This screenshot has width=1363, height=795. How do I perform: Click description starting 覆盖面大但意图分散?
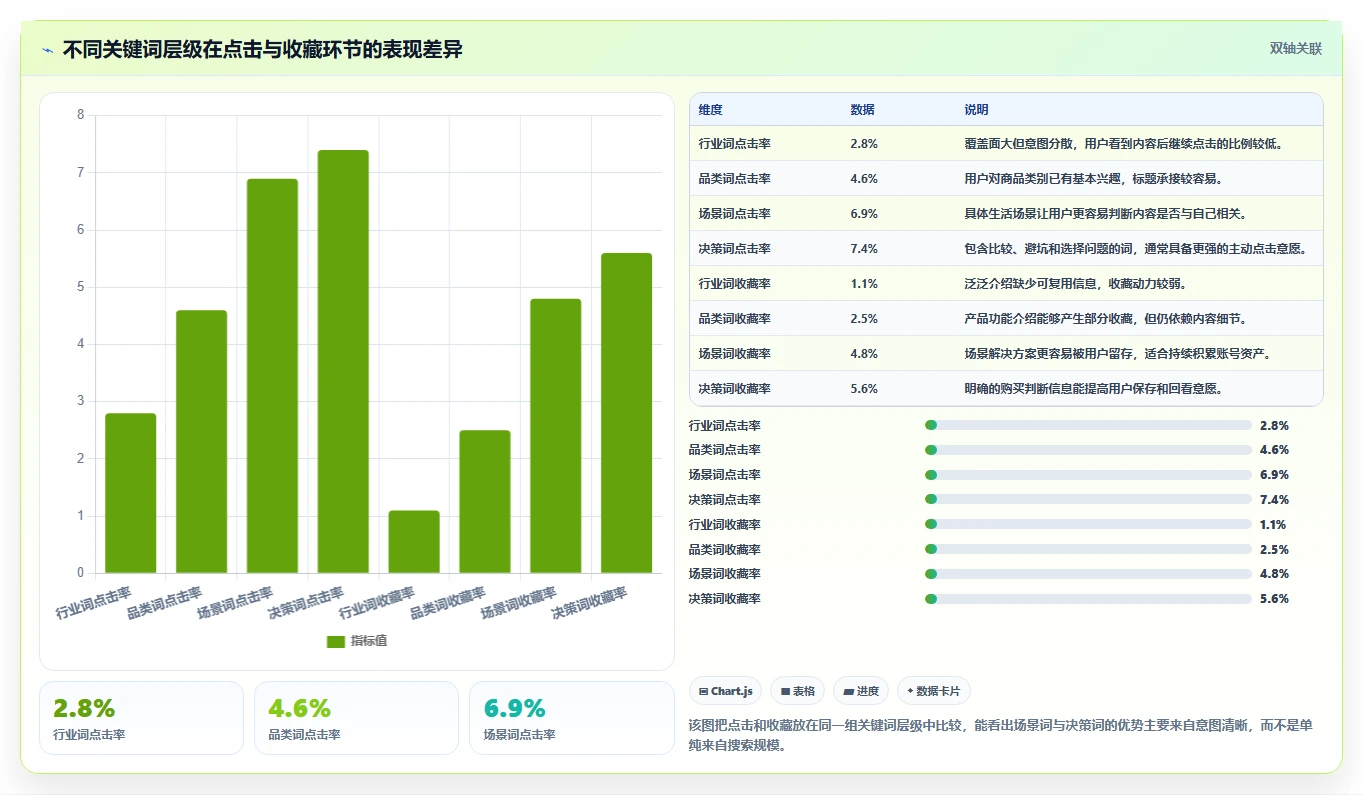click(1123, 144)
